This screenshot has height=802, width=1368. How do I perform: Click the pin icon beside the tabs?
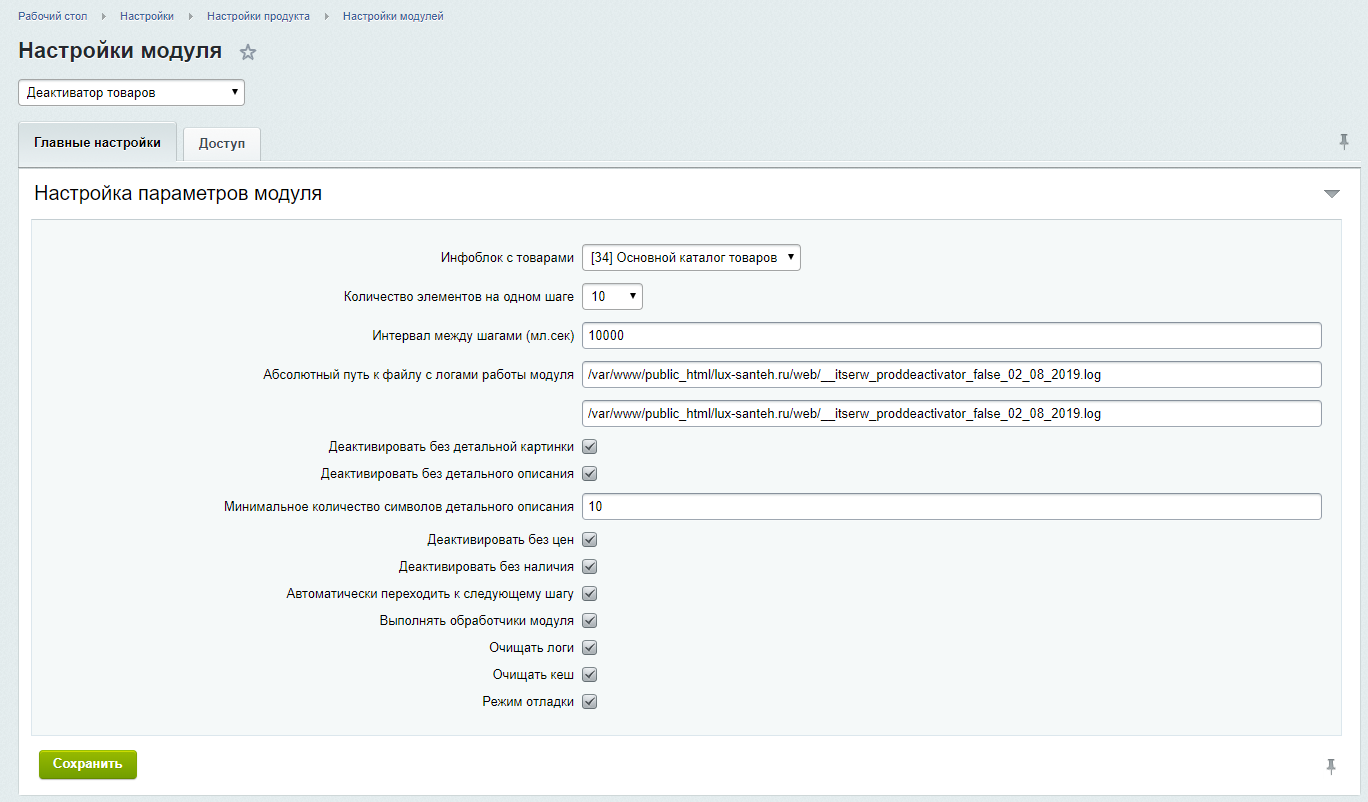1344,142
